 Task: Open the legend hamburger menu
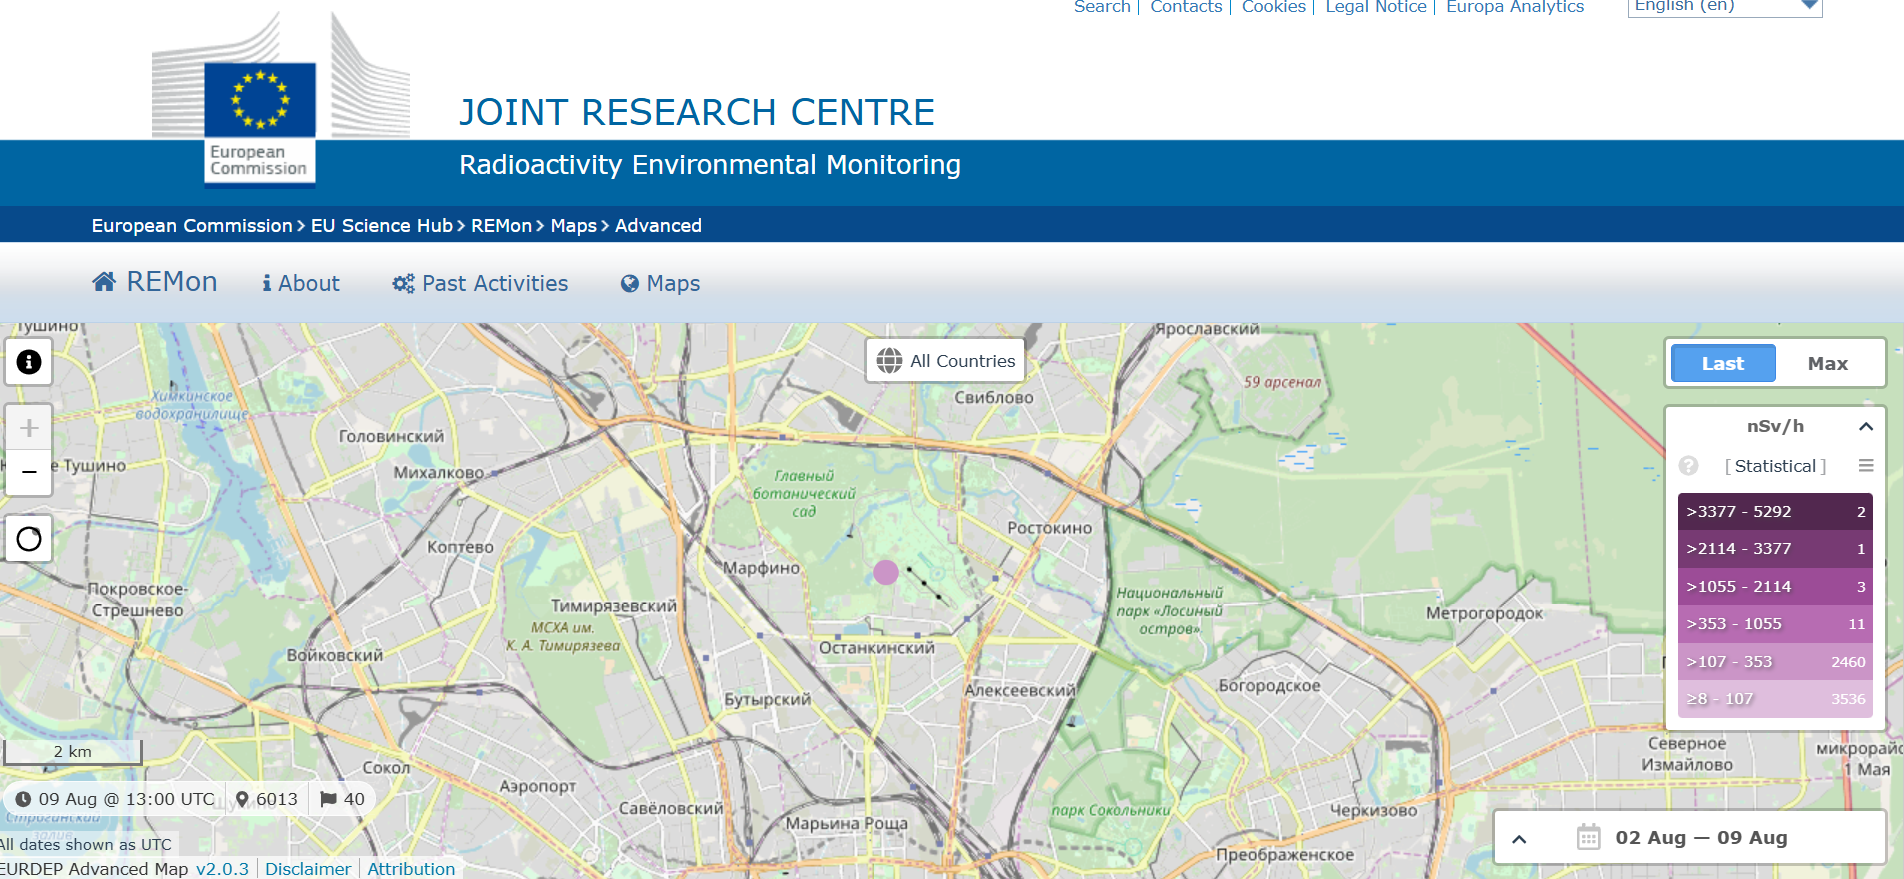point(1866,466)
